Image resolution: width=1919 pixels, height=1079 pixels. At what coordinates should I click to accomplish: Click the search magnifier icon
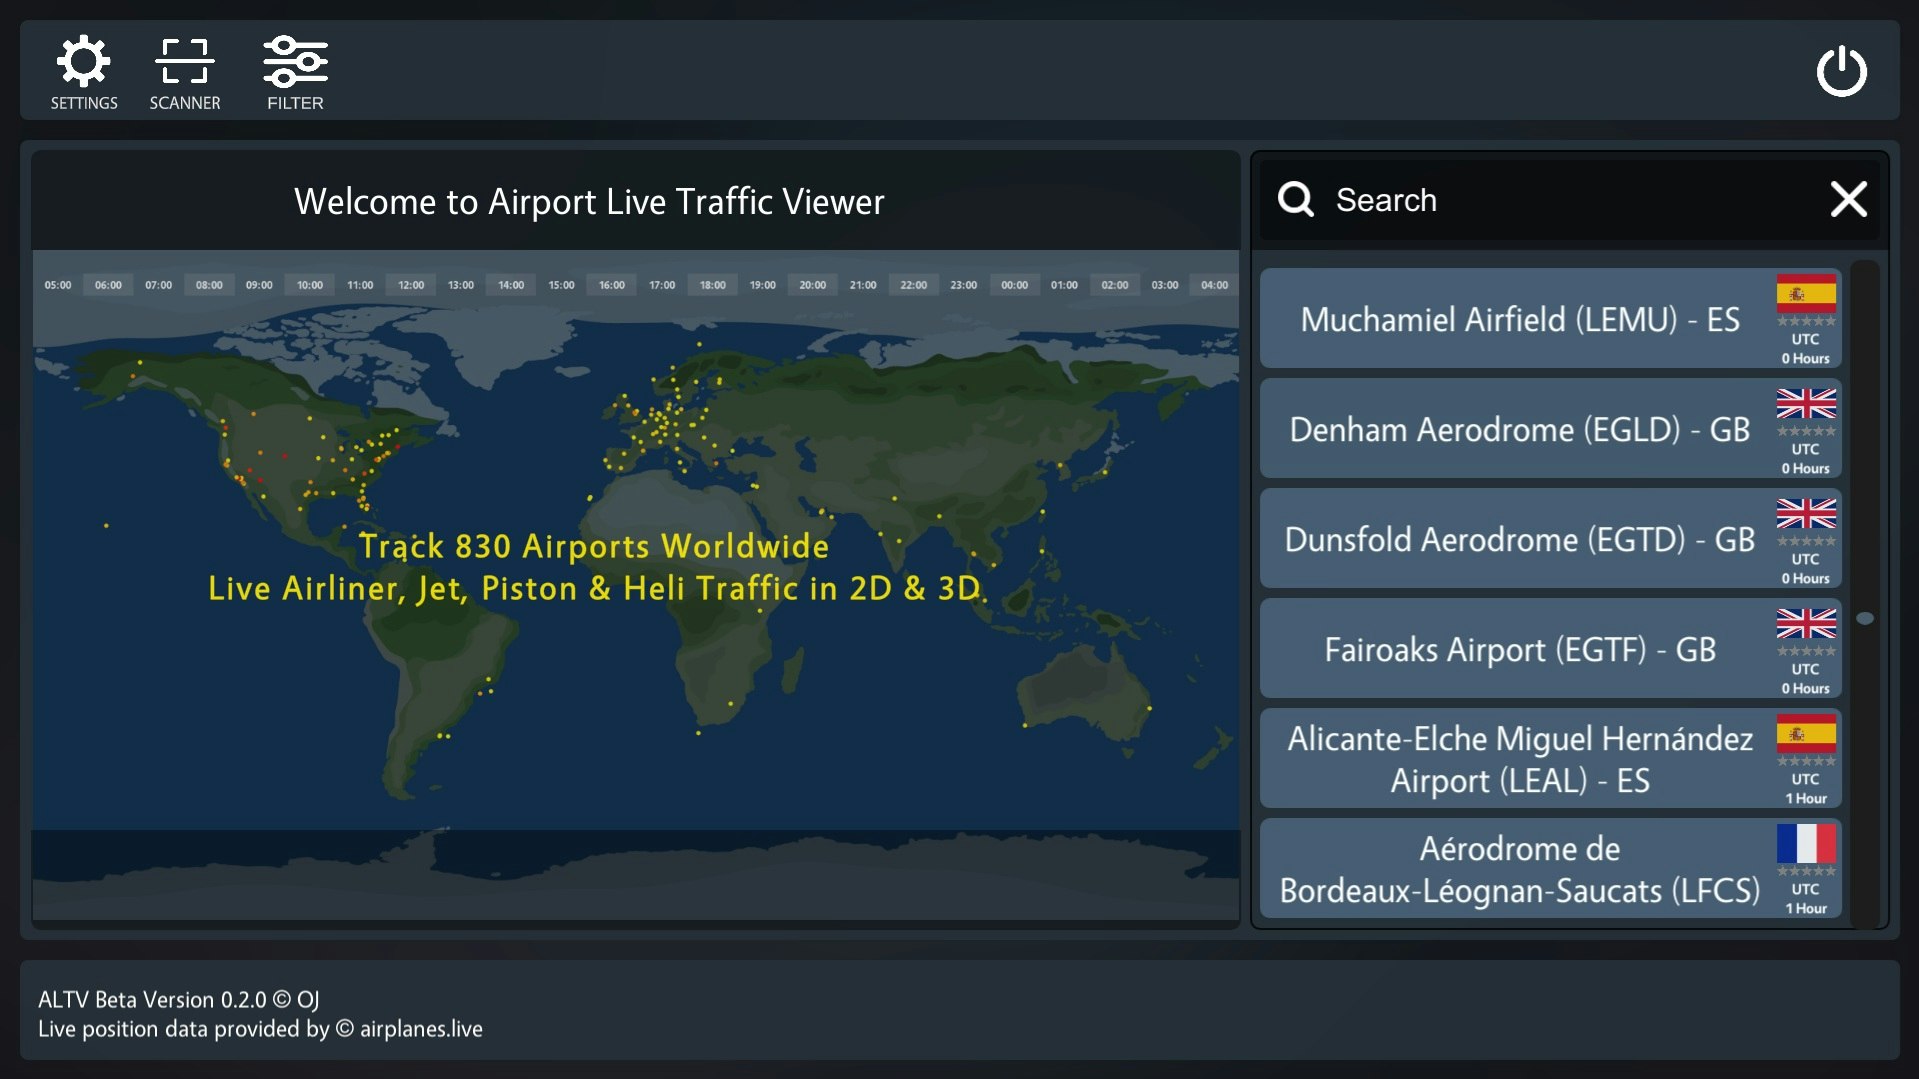pyautogui.click(x=1296, y=199)
